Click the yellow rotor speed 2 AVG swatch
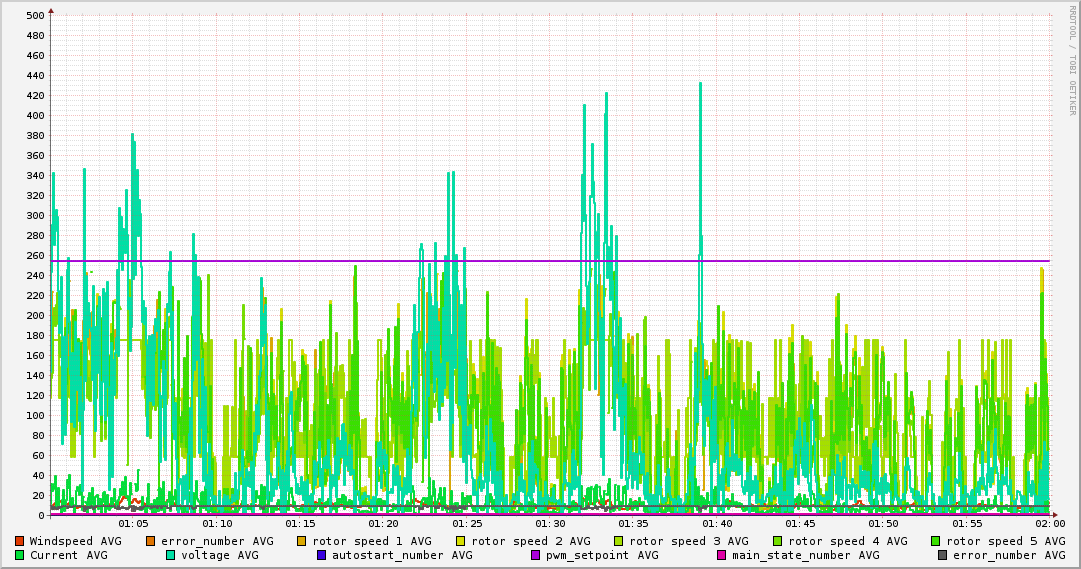 461,541
